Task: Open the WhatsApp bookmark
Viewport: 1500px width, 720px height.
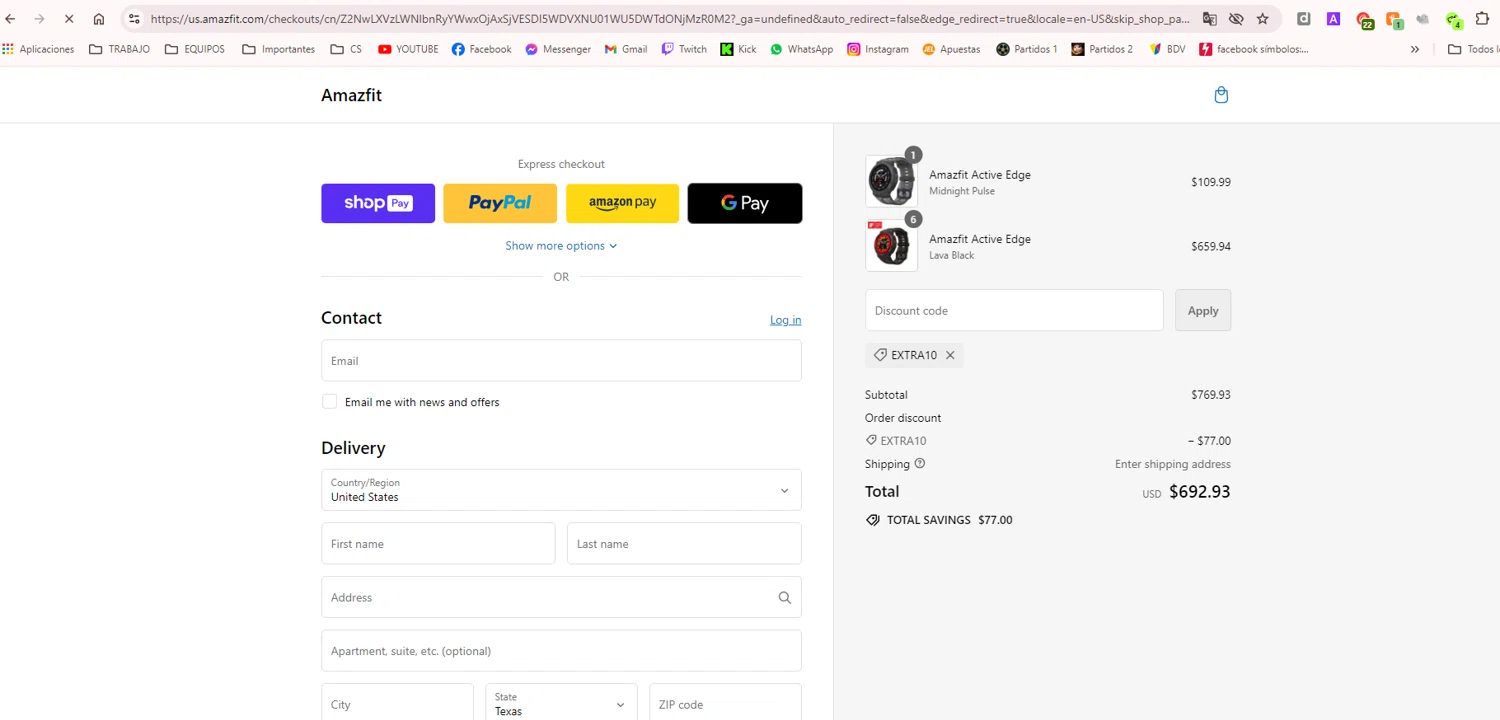Action: [801, 49]
